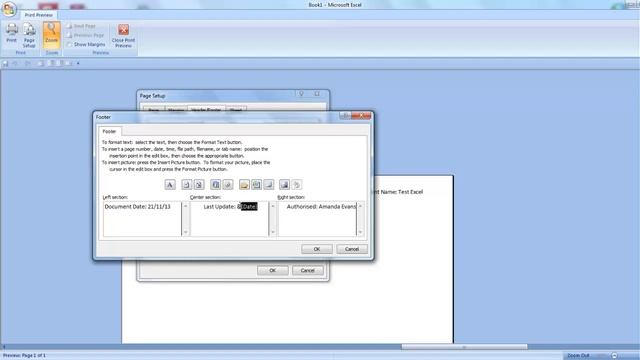
Task: Click the Insert Date button
Action: [x=216, y=185]
